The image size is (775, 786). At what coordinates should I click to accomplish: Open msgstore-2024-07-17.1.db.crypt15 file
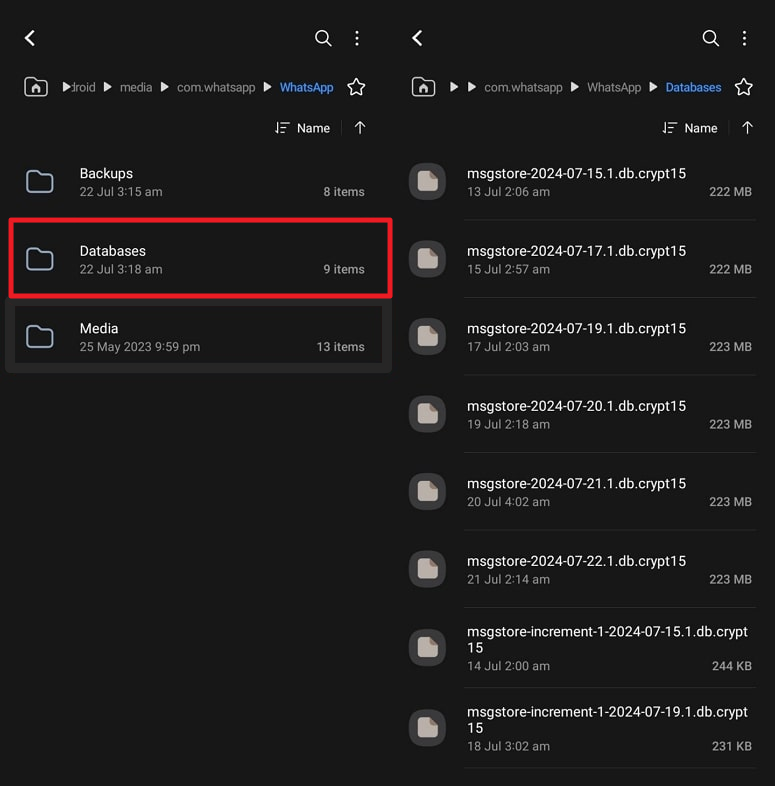(582, 259)
